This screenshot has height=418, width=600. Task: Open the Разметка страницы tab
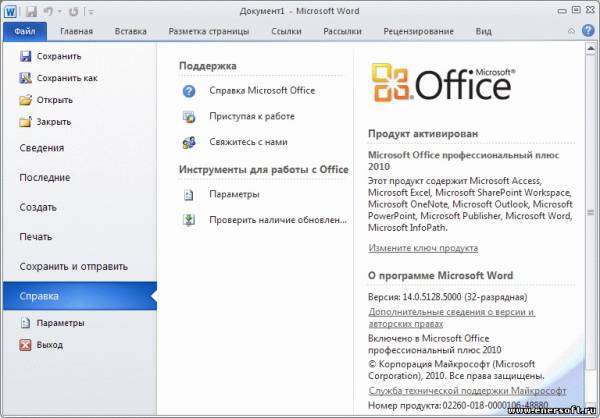click(209, 31)
